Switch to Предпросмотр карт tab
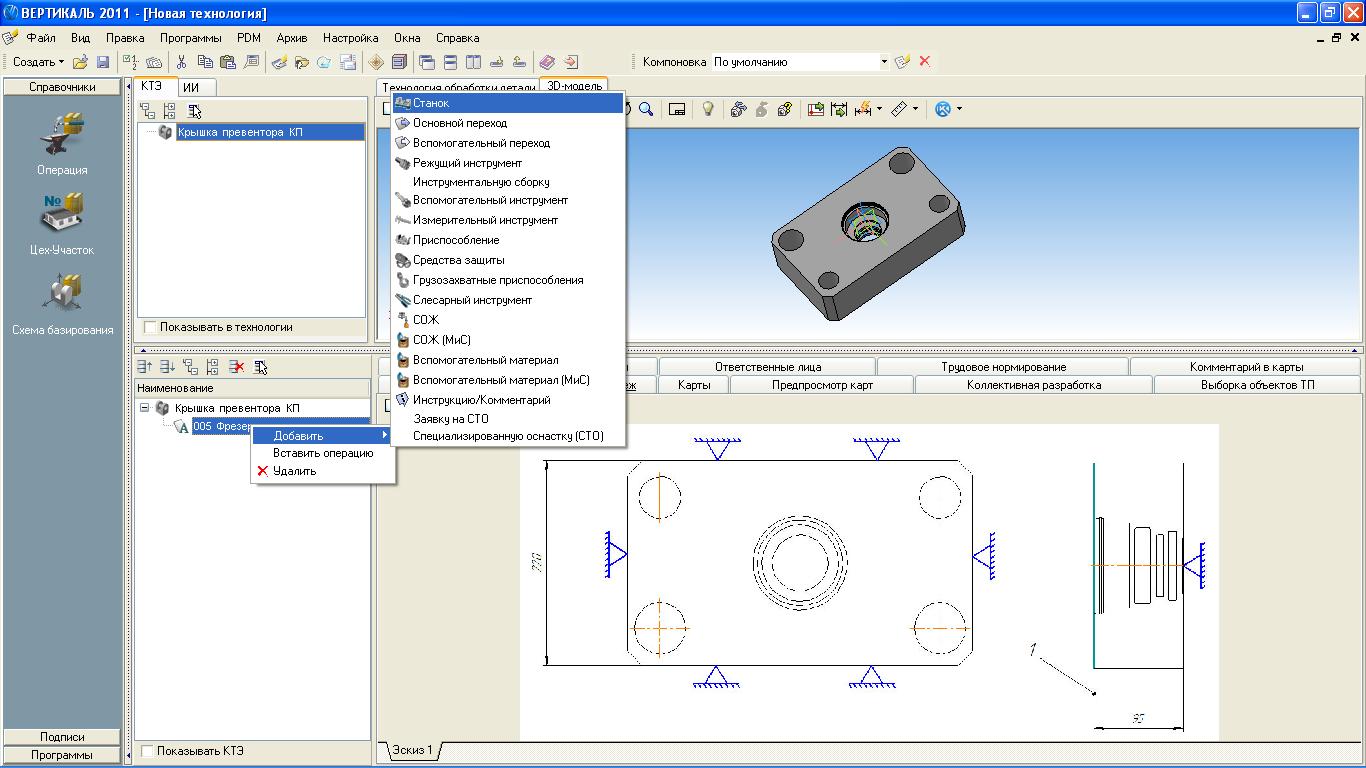The height and width of the screenshot is (768, 1366). pyautogui.click(x=822, y=385)
